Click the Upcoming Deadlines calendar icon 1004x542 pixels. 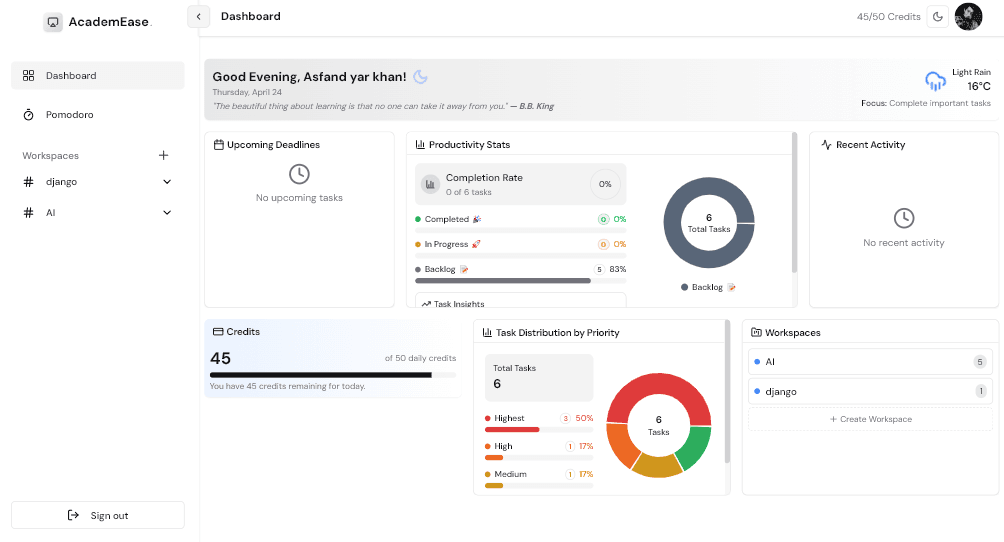[219, 145]
